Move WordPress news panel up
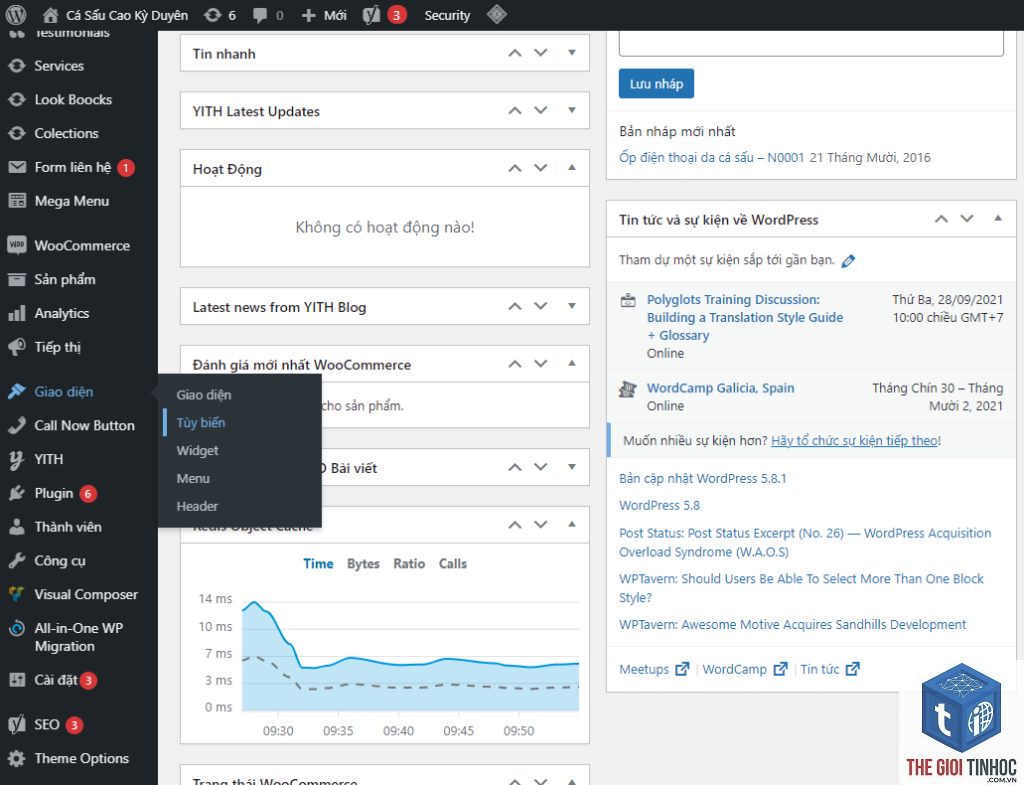This screenshot has width=1024, height=785. pyautogui.click(x=941, y=219)
